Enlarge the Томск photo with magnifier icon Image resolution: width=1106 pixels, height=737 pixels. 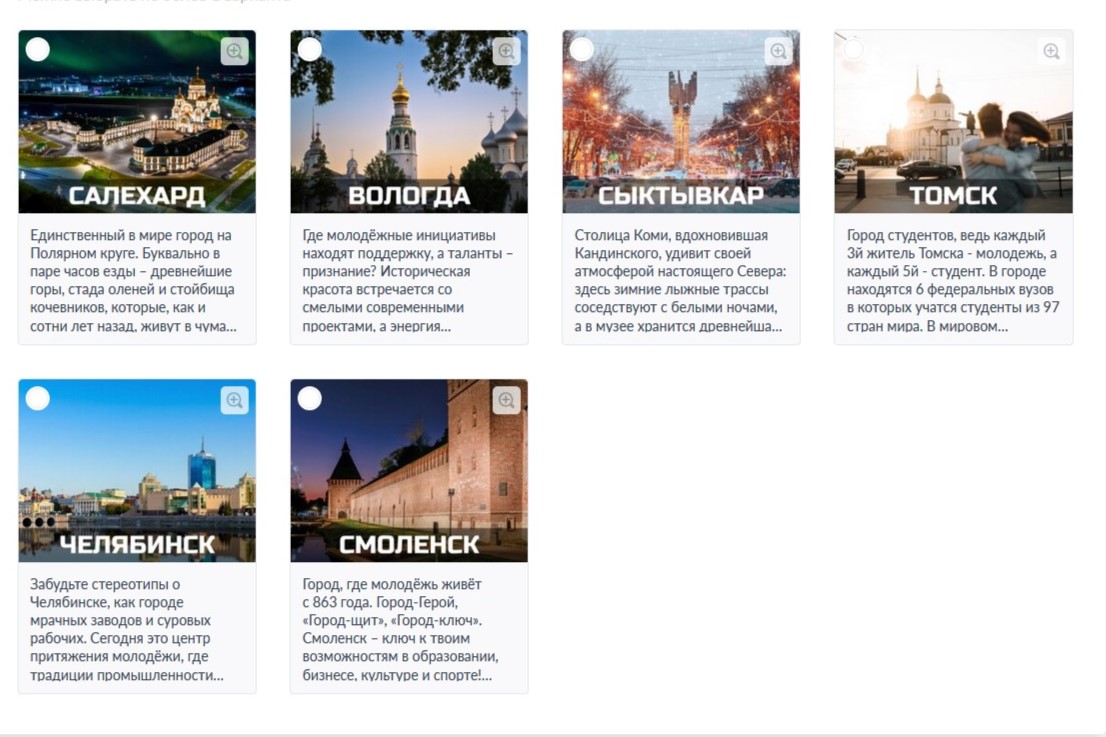pos(1051,51)
